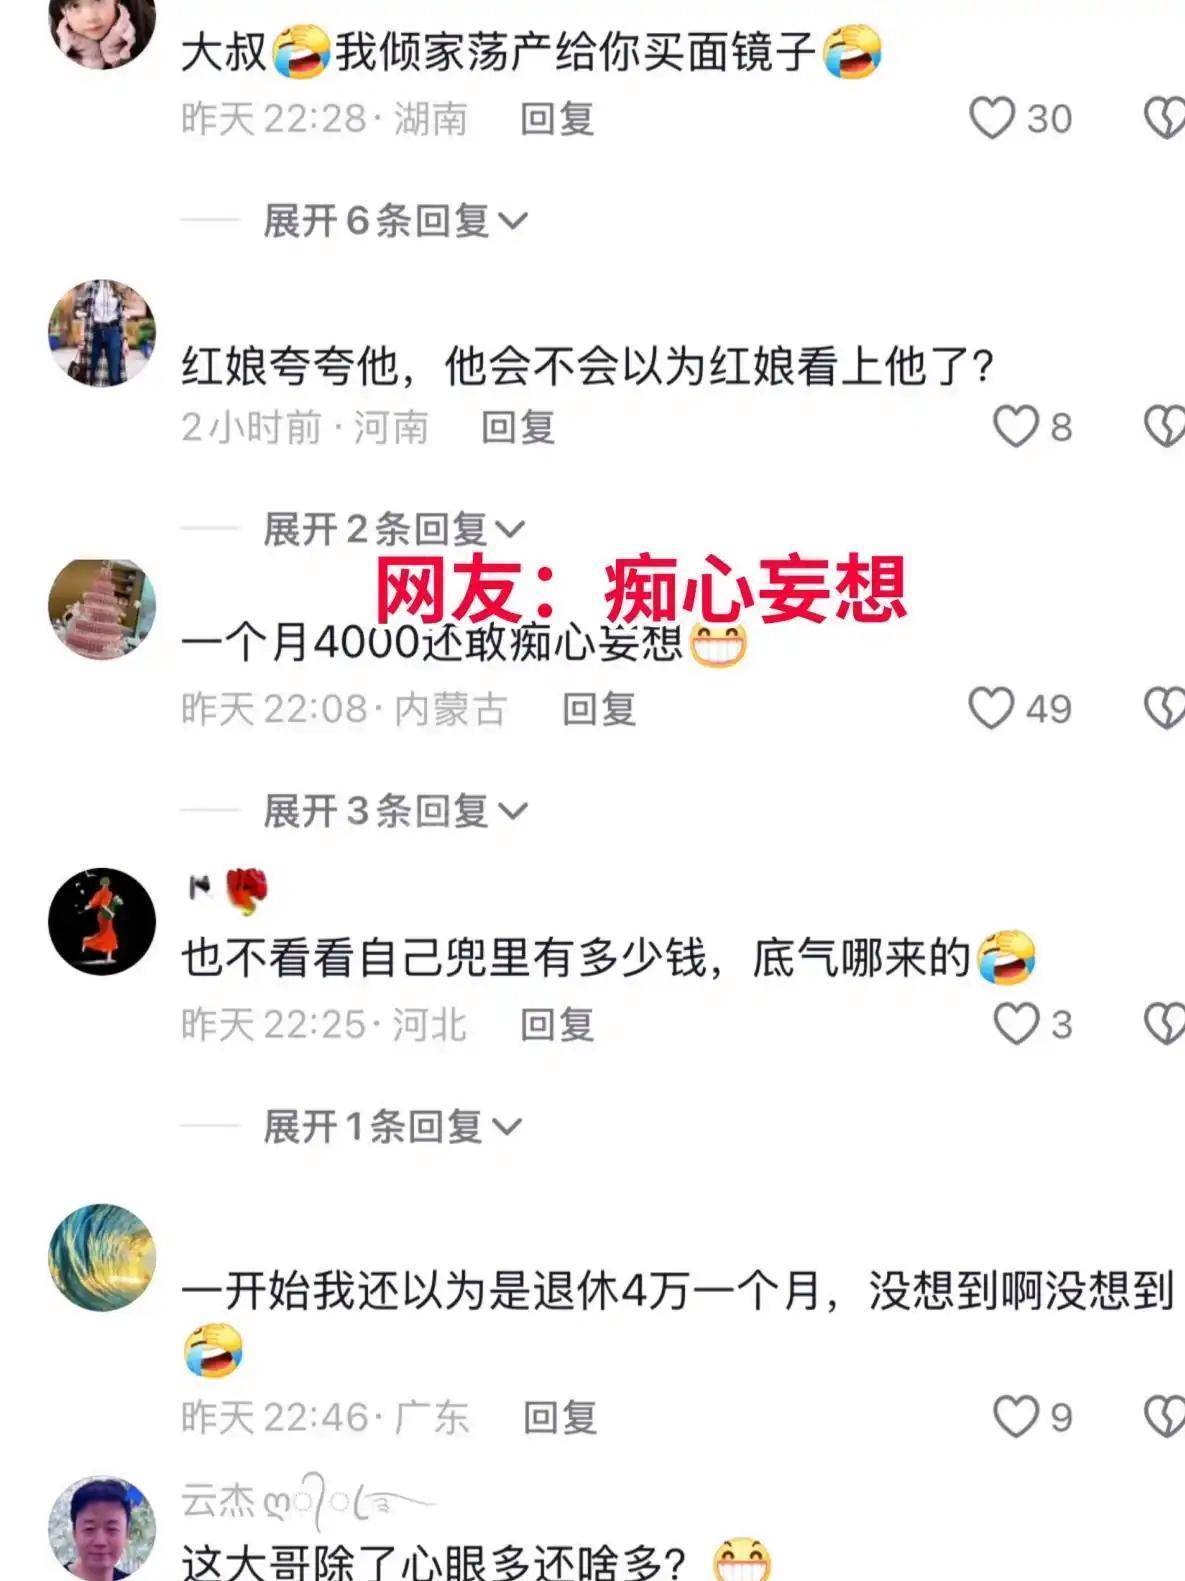Expand 展开2条回复
1185x1581 pixels.
tap(394, 529)
